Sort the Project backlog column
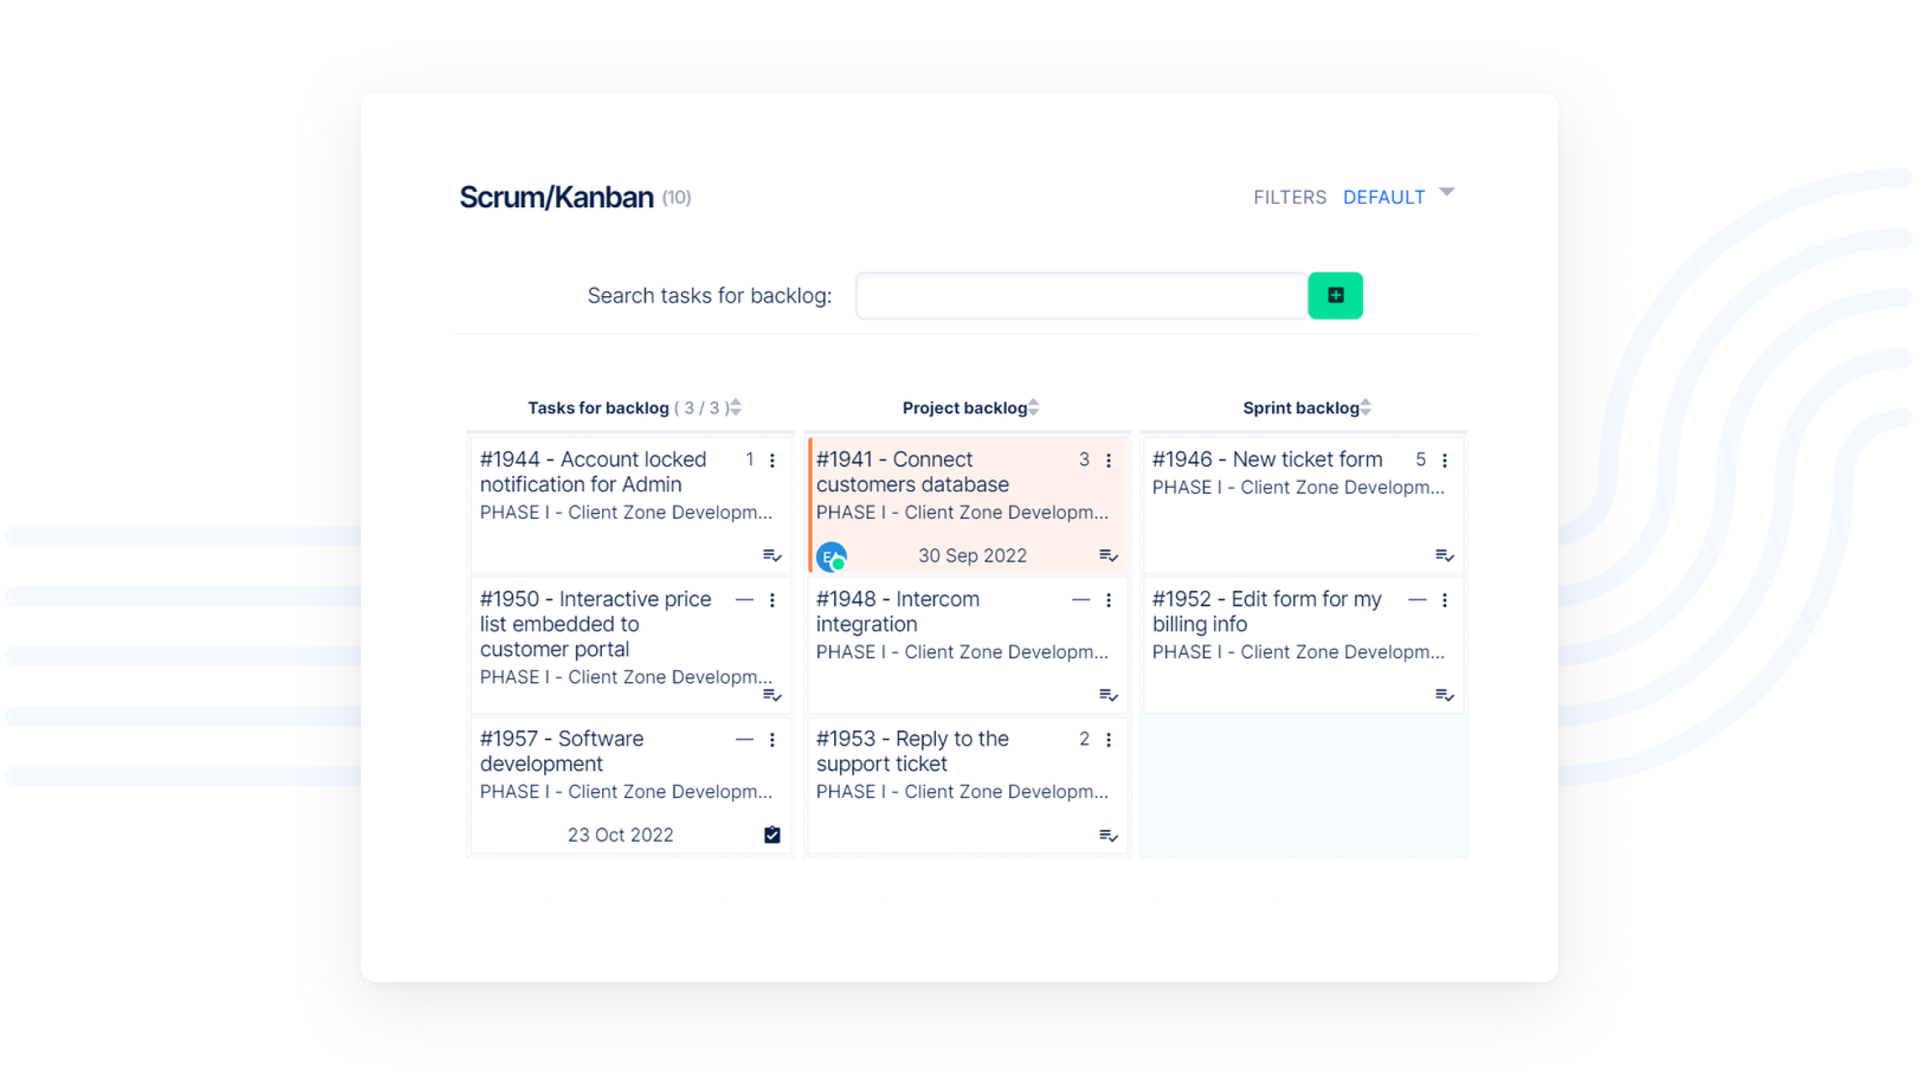Image resolution: width=1920 pixels, height=1076 pixels. click(1034, 407)
